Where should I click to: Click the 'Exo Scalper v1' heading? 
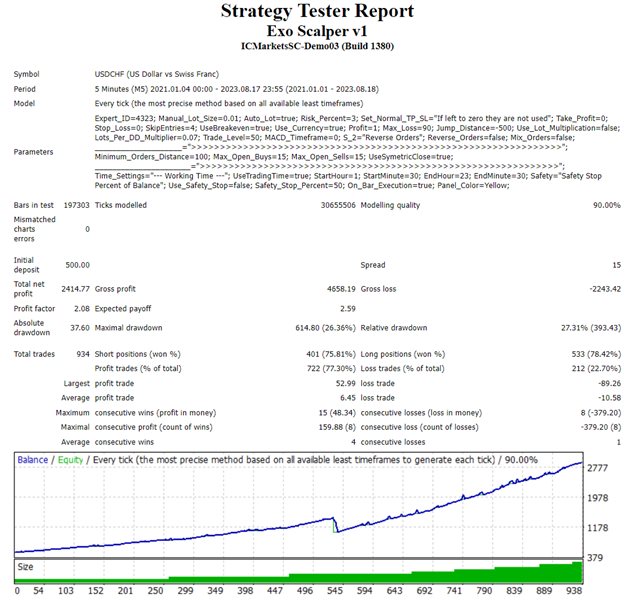pyautogui.click(x=317, y=31)
